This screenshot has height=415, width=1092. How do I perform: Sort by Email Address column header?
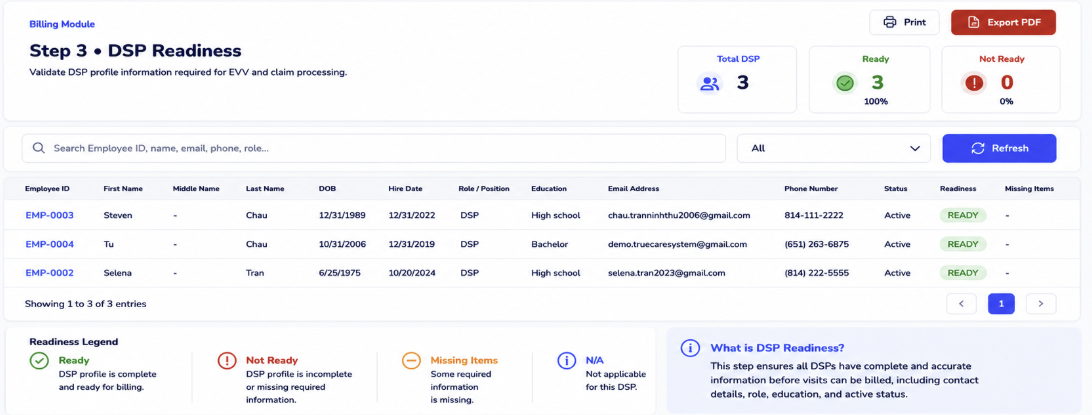tap(633, 189)
